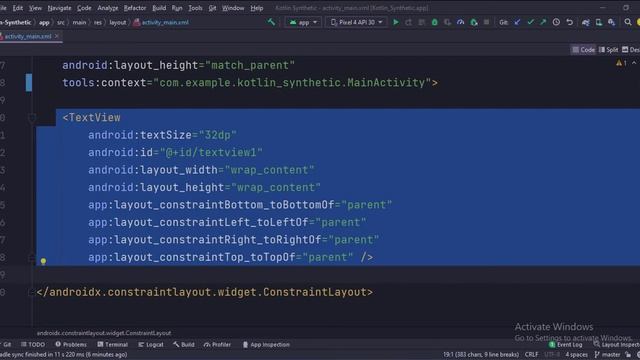The height and width of the screenshot is (360, 640).
Task: Click the app breadcrumb in navigation bar
Action: pyautogui.click(x=44, y=22)
